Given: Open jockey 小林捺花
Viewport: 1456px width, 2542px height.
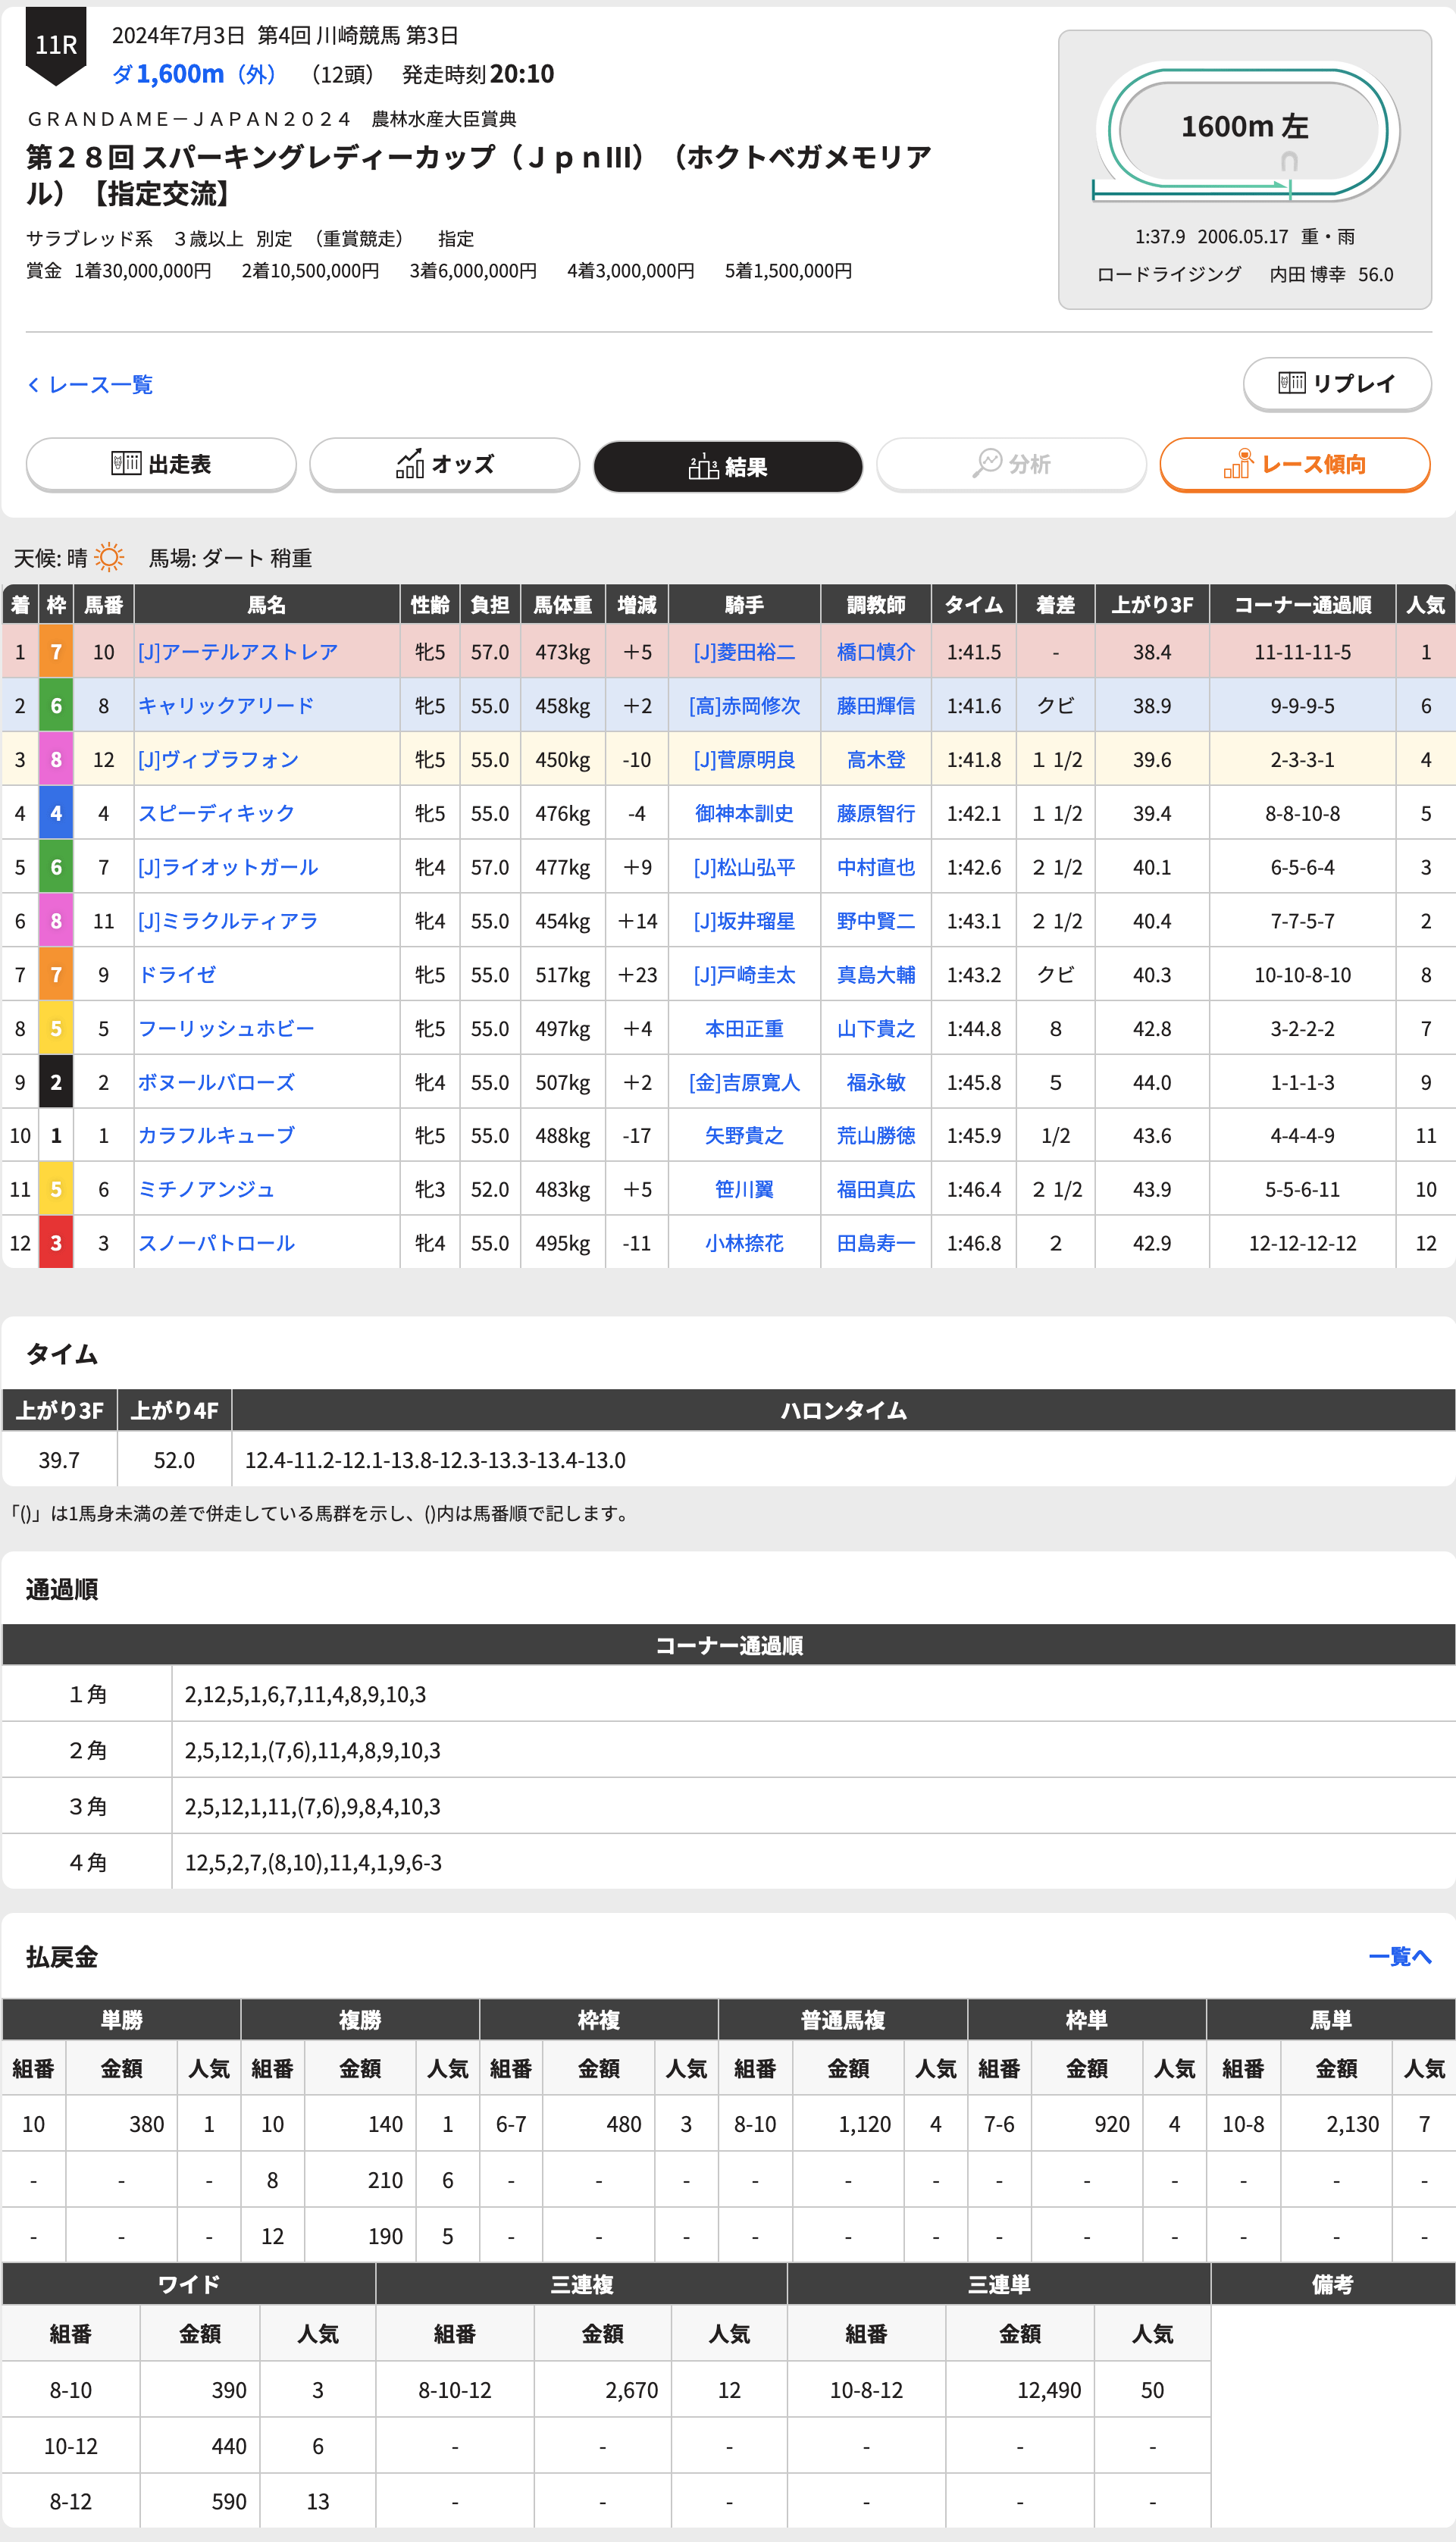Looking at the screenshot, I should point(744,1244).
